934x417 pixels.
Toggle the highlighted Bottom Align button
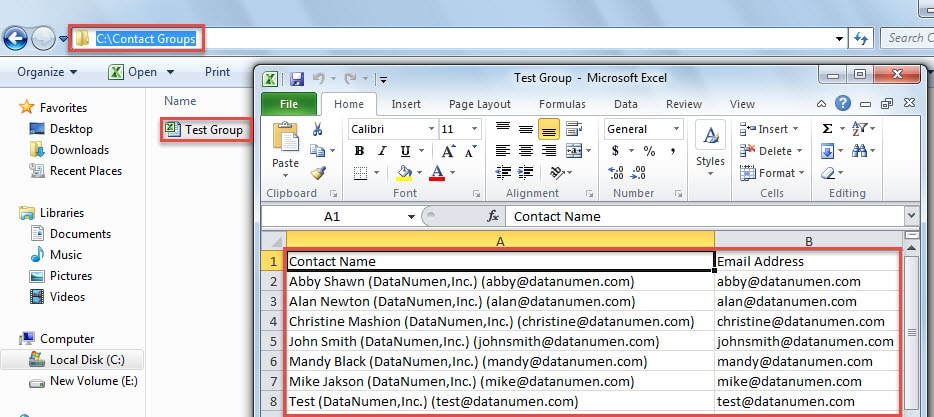pyautogui.click(x=549, y=129)
